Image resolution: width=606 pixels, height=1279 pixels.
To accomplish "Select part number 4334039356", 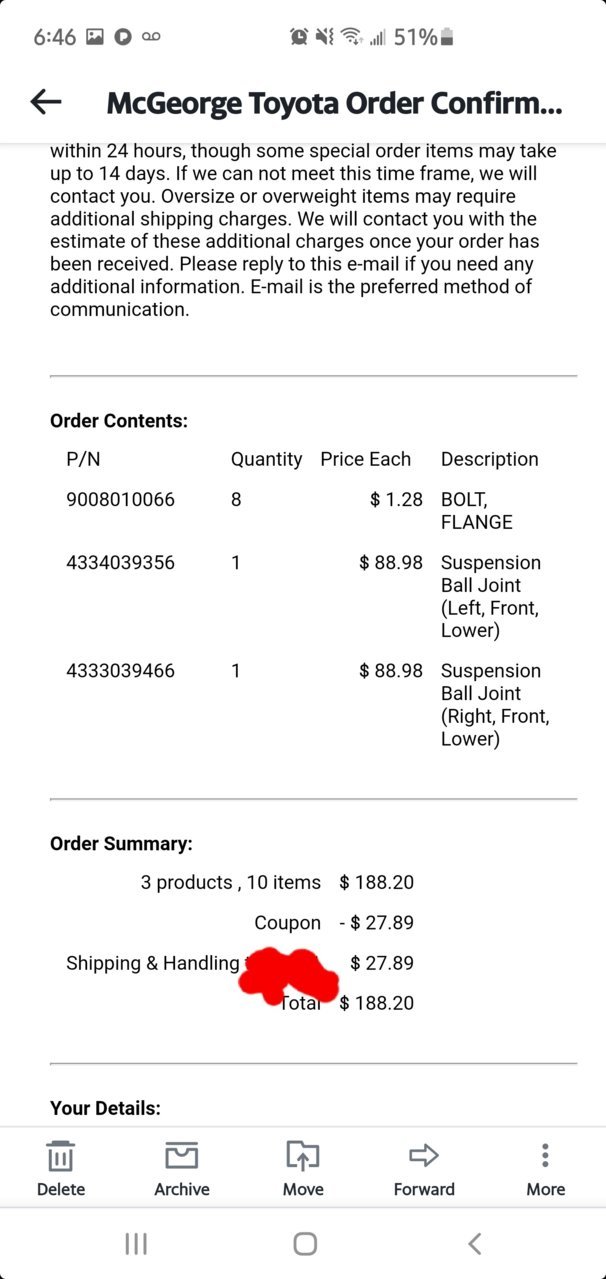I will tap(120, 563).
